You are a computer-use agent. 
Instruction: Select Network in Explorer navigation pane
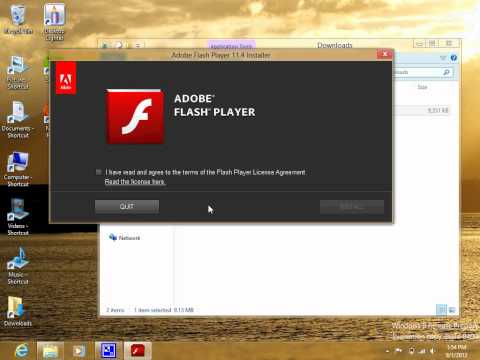tap(125, 238)
